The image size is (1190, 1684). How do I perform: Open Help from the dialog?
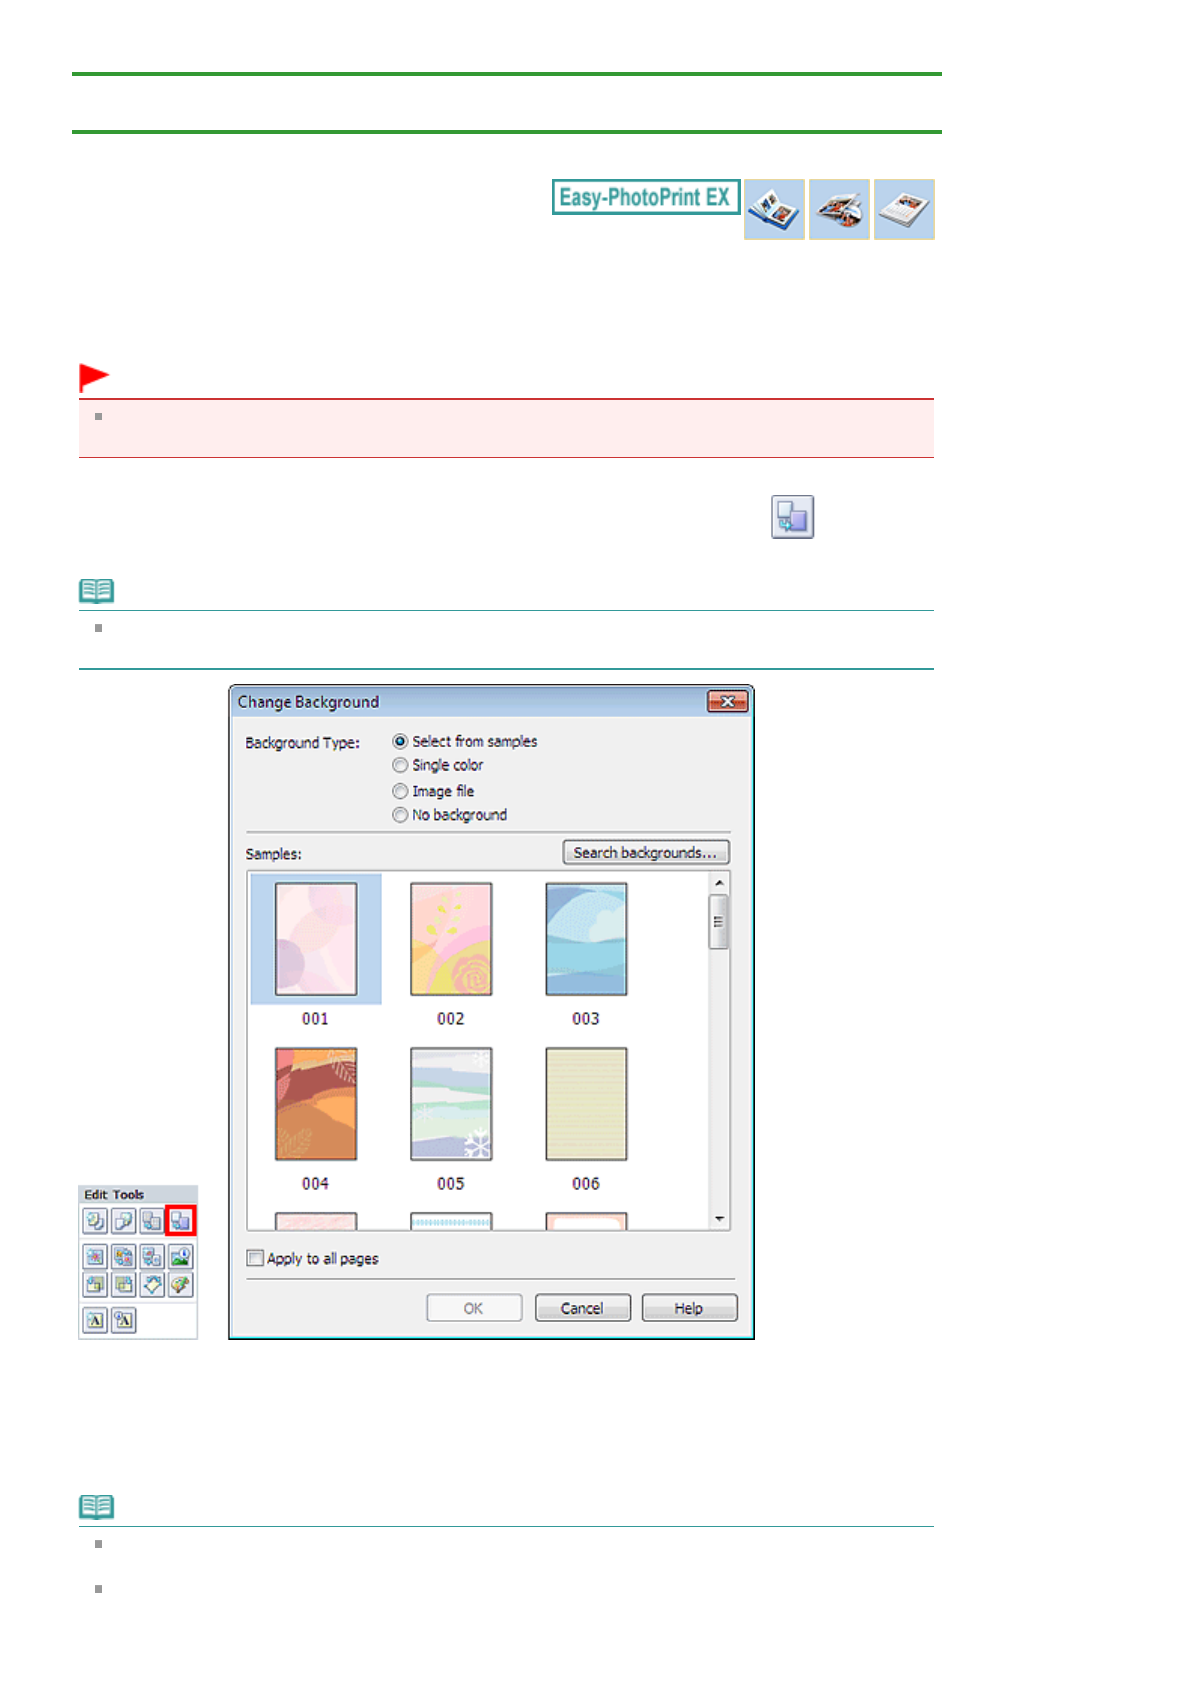click(689, 1308)
